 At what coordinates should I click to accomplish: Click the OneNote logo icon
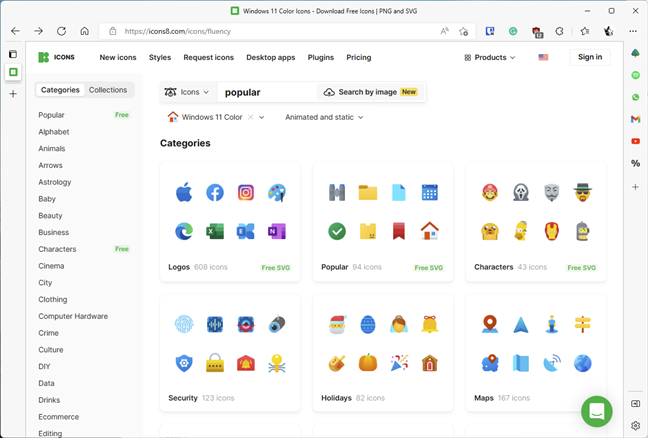click(x=276, y=231)
